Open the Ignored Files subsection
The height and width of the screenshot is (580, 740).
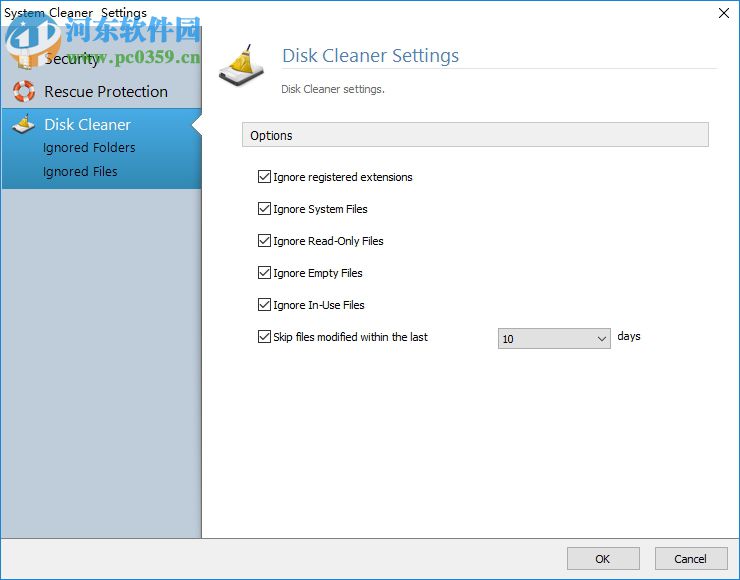pos(80,171)
